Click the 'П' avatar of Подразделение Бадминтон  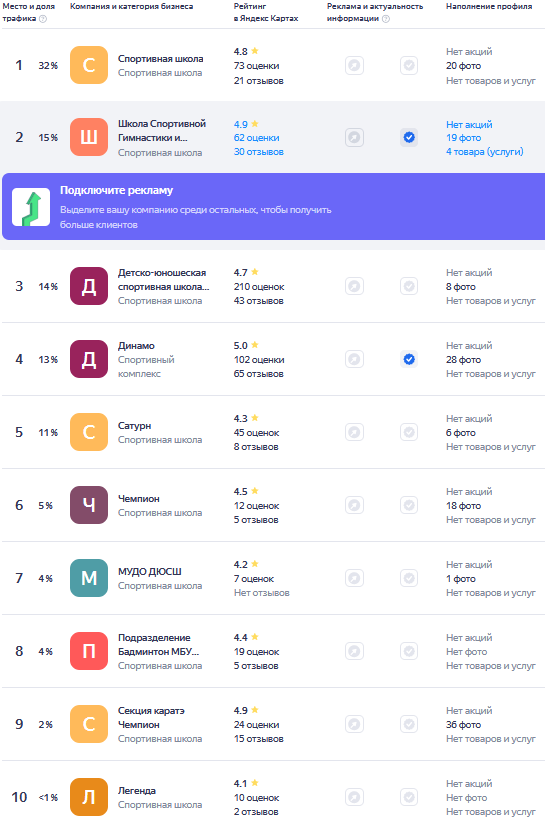(89, 651)
